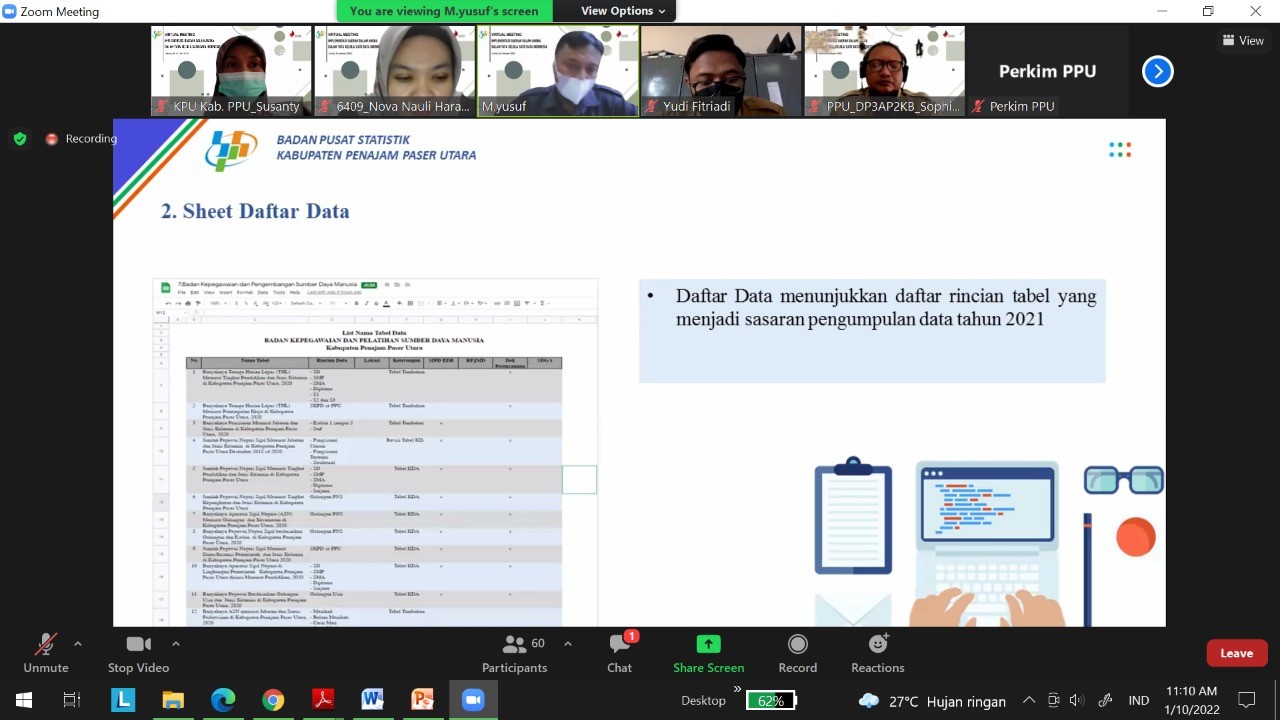Expand the participants arrow next to 60

tap(568, 644)
